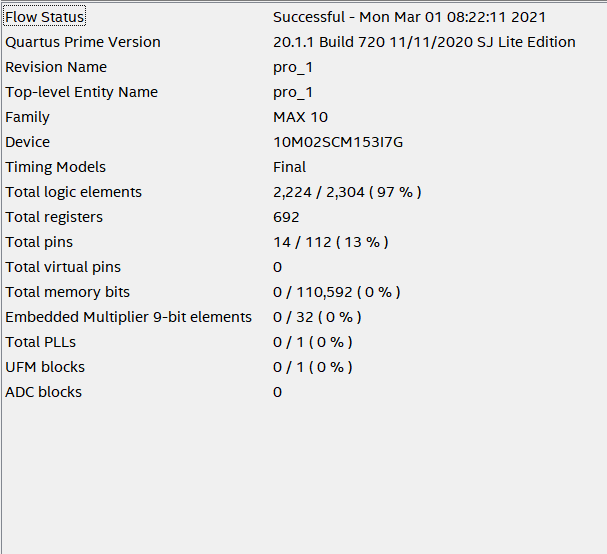Select the Total PLLs label
Image resolution: width=607 pixels, height=554 pixels.
pyautogui.click(x=39, y=342)
